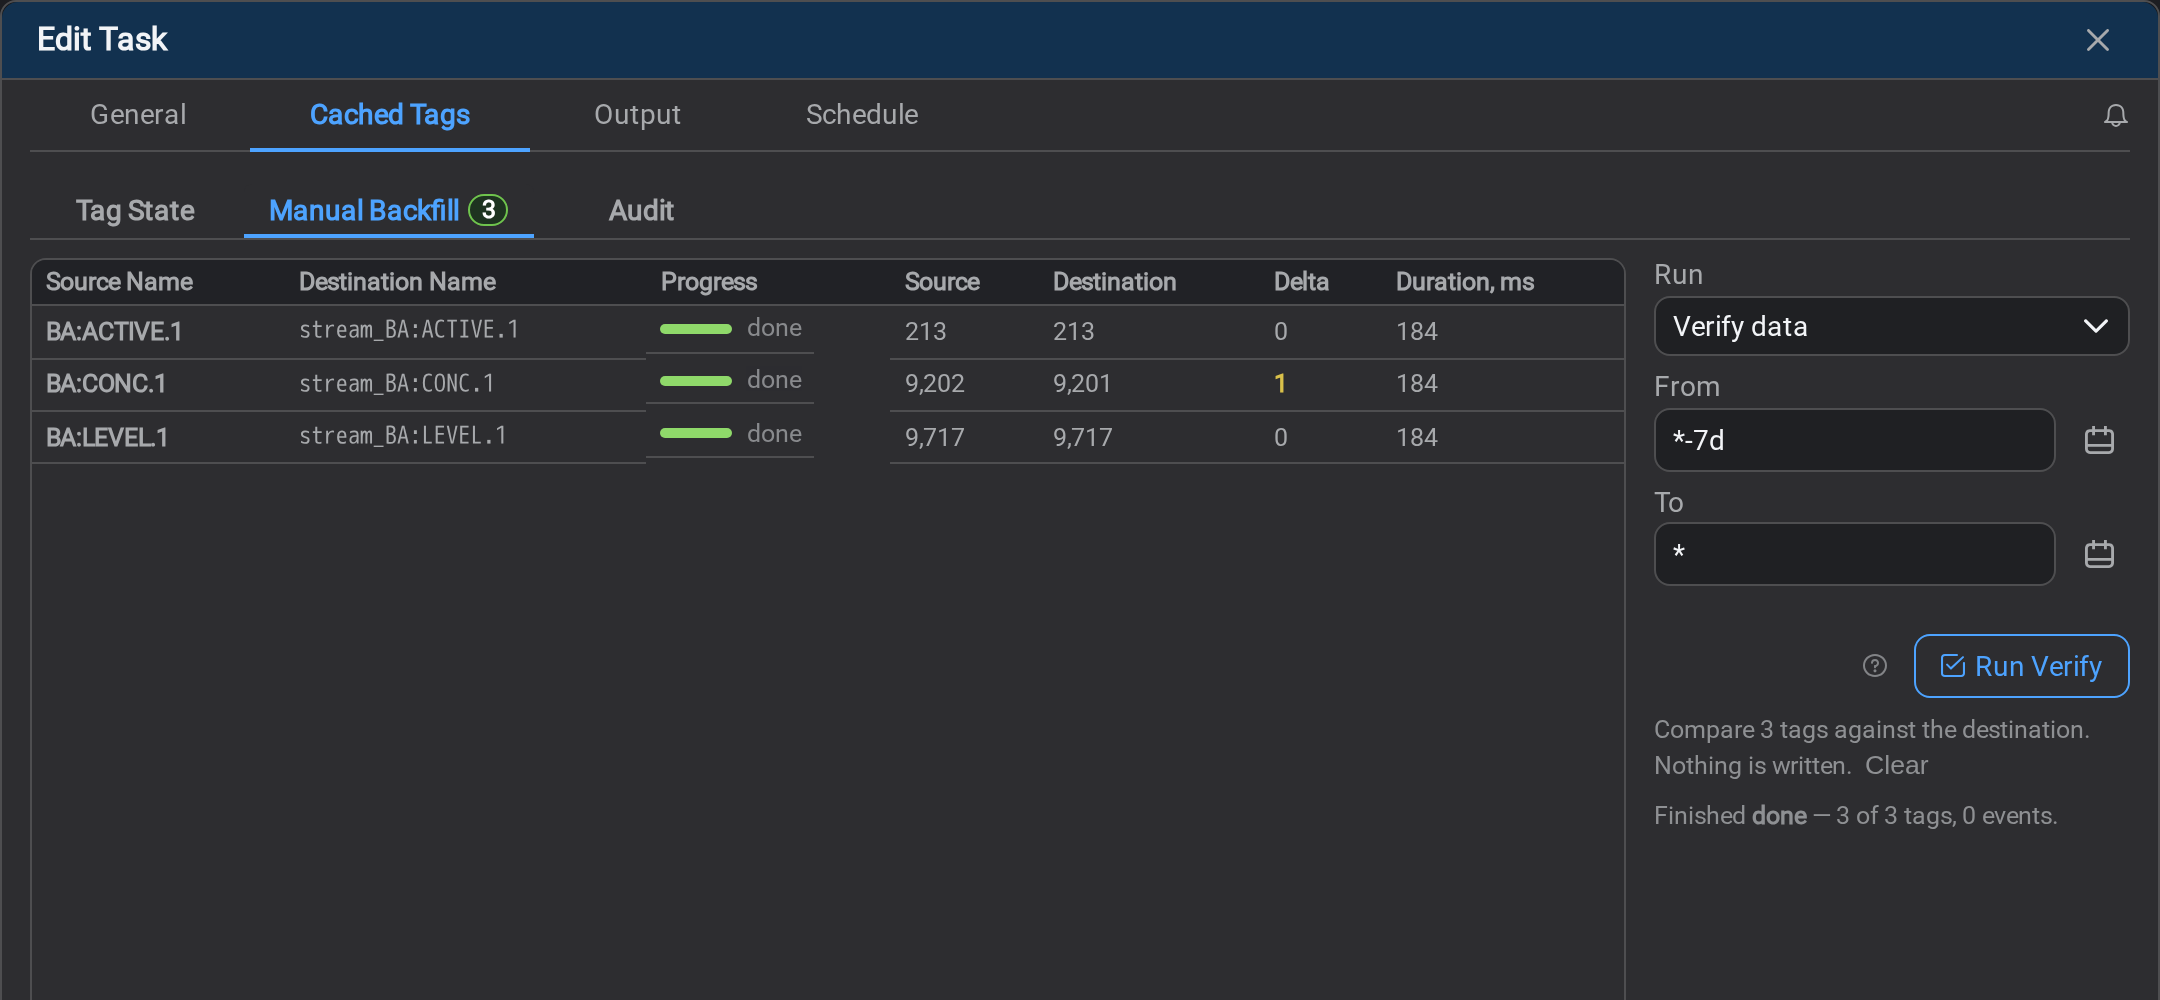This screenshot has height=1000, width=2160.
Task: Open the Output tab
Action: pyautogui.click(x=637, y=115)
